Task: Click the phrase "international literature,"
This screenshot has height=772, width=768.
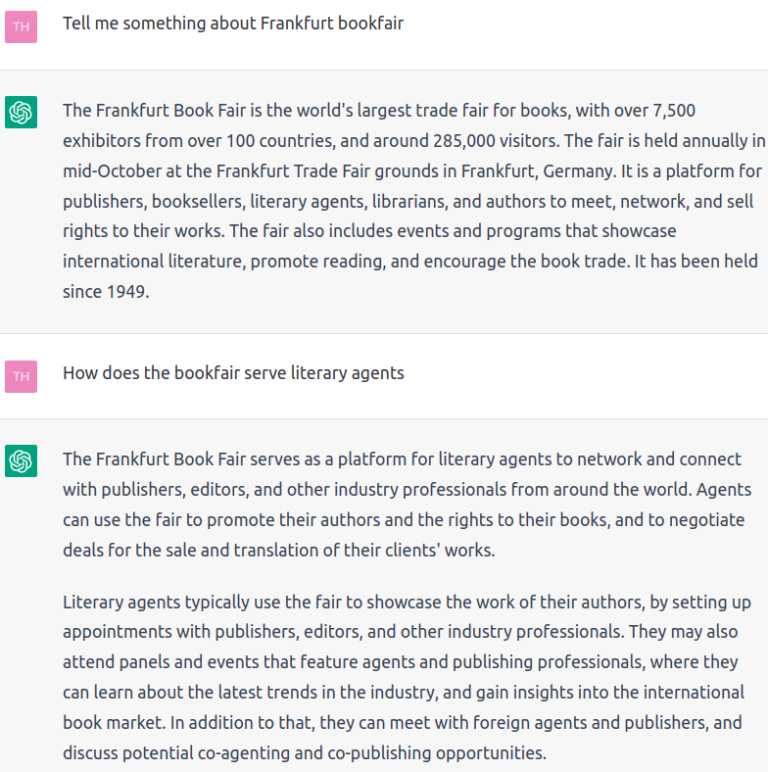Action: coord(155,261)
